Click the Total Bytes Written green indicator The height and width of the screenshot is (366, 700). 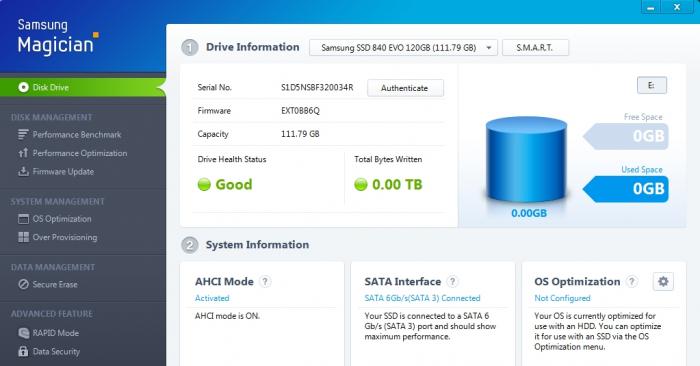(361, 184)
